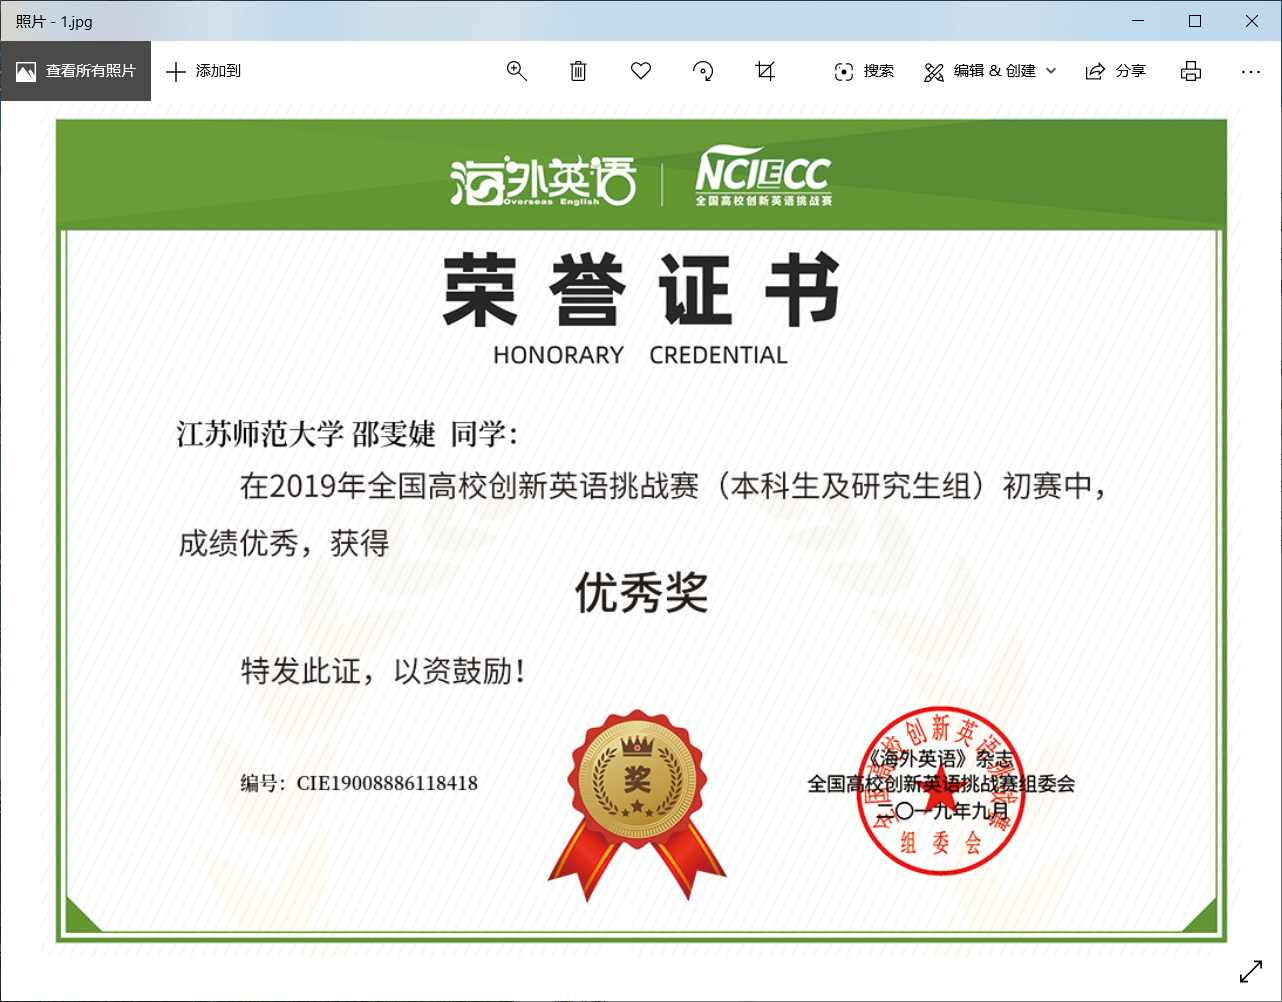
Task: Click the 荣誉证书 title in the photo
Action: pos(641,291)
